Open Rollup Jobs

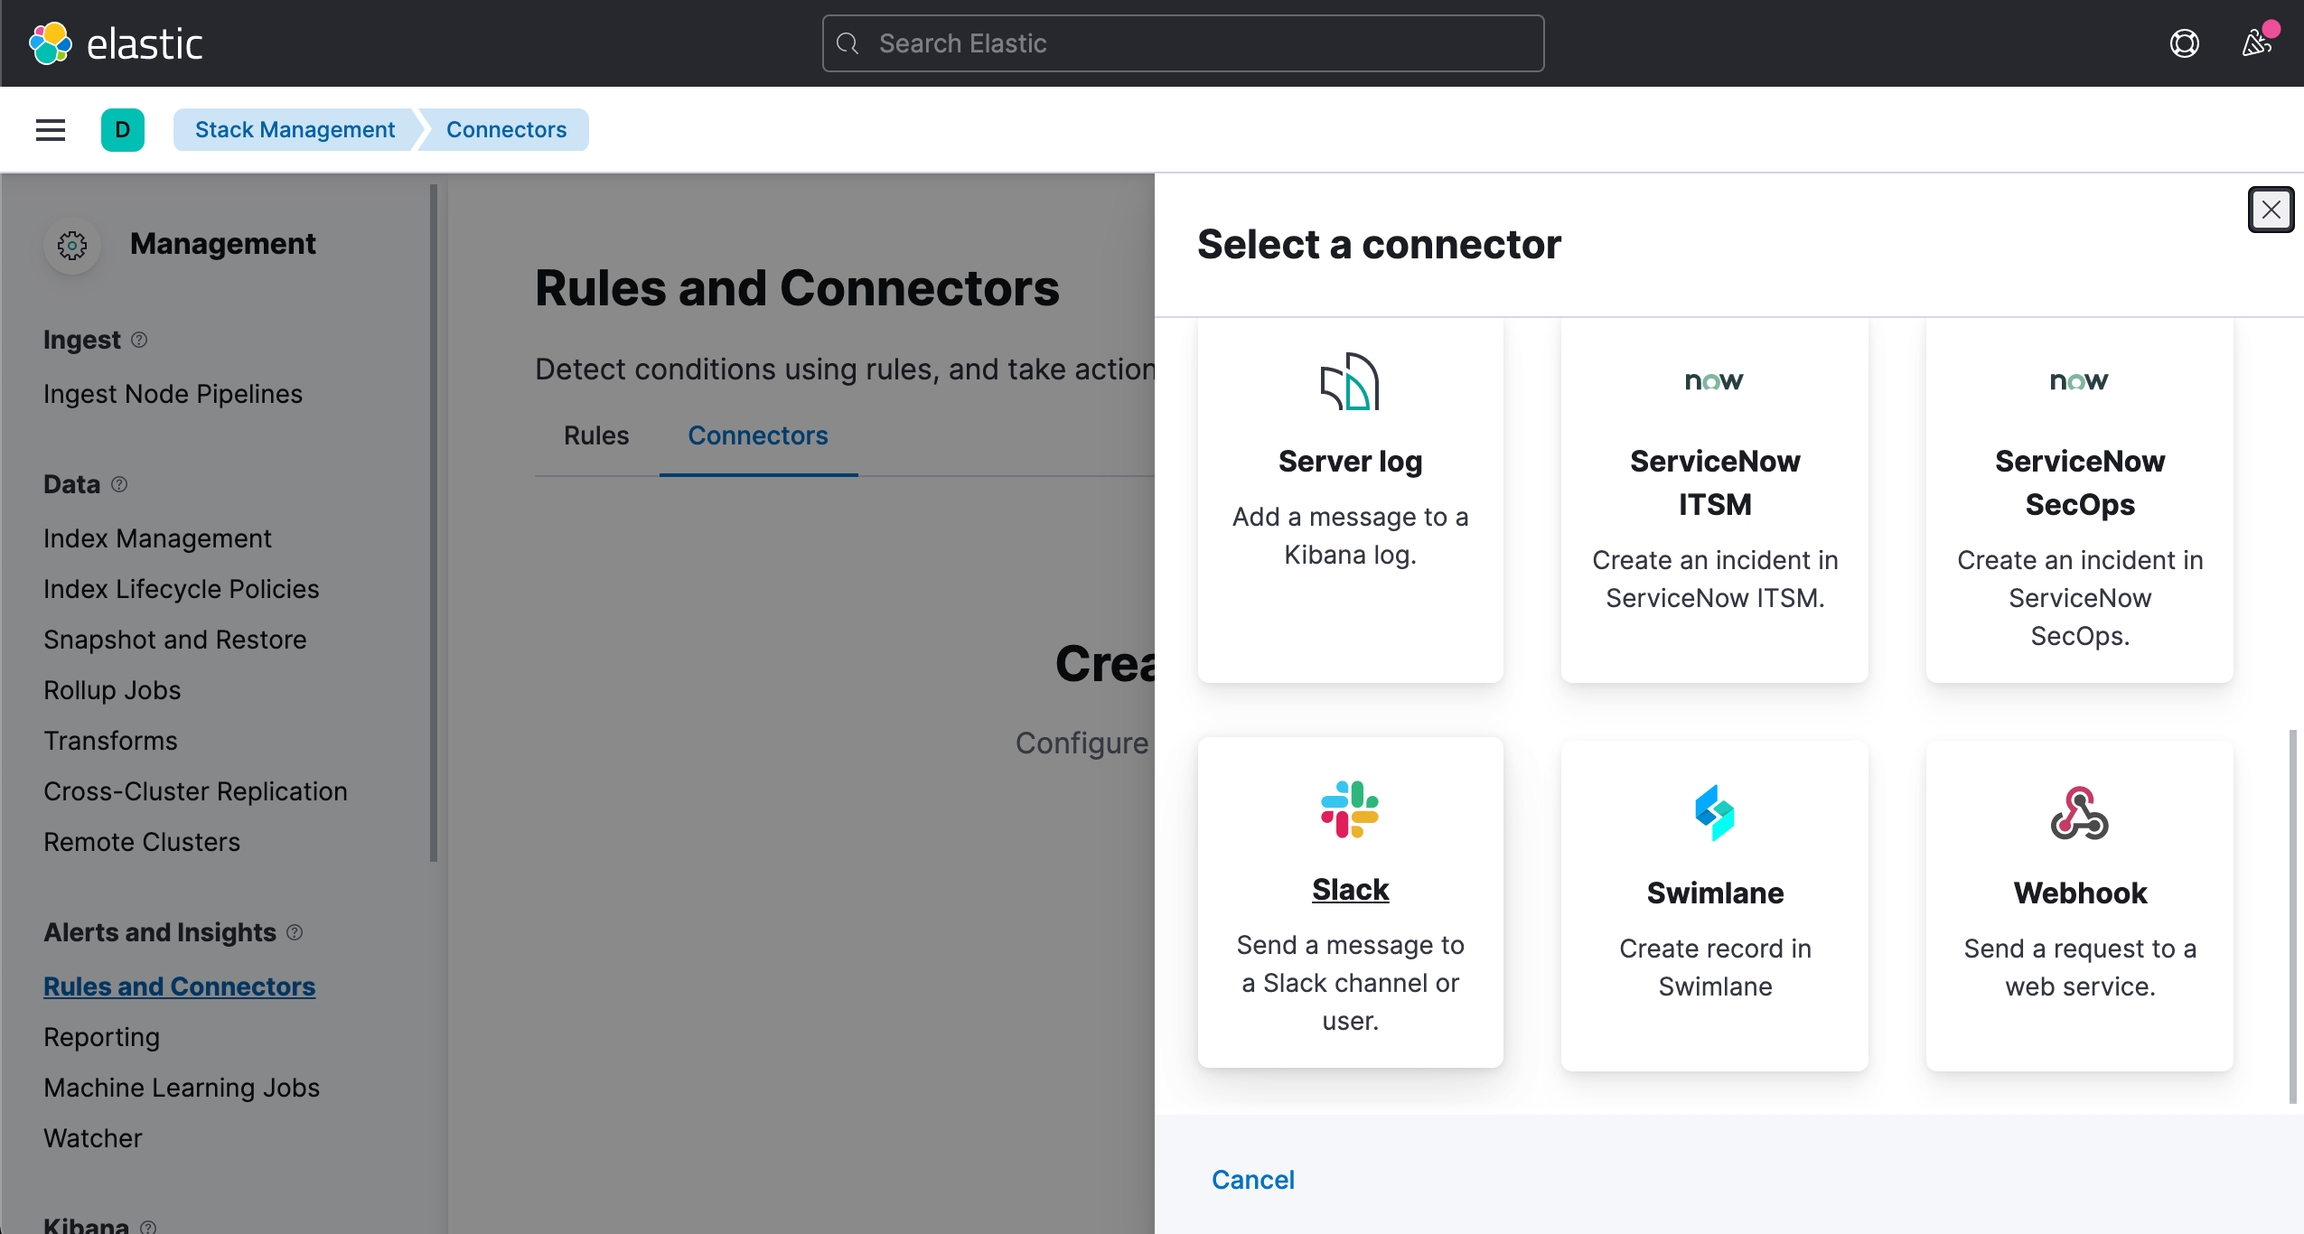point(112,690)
